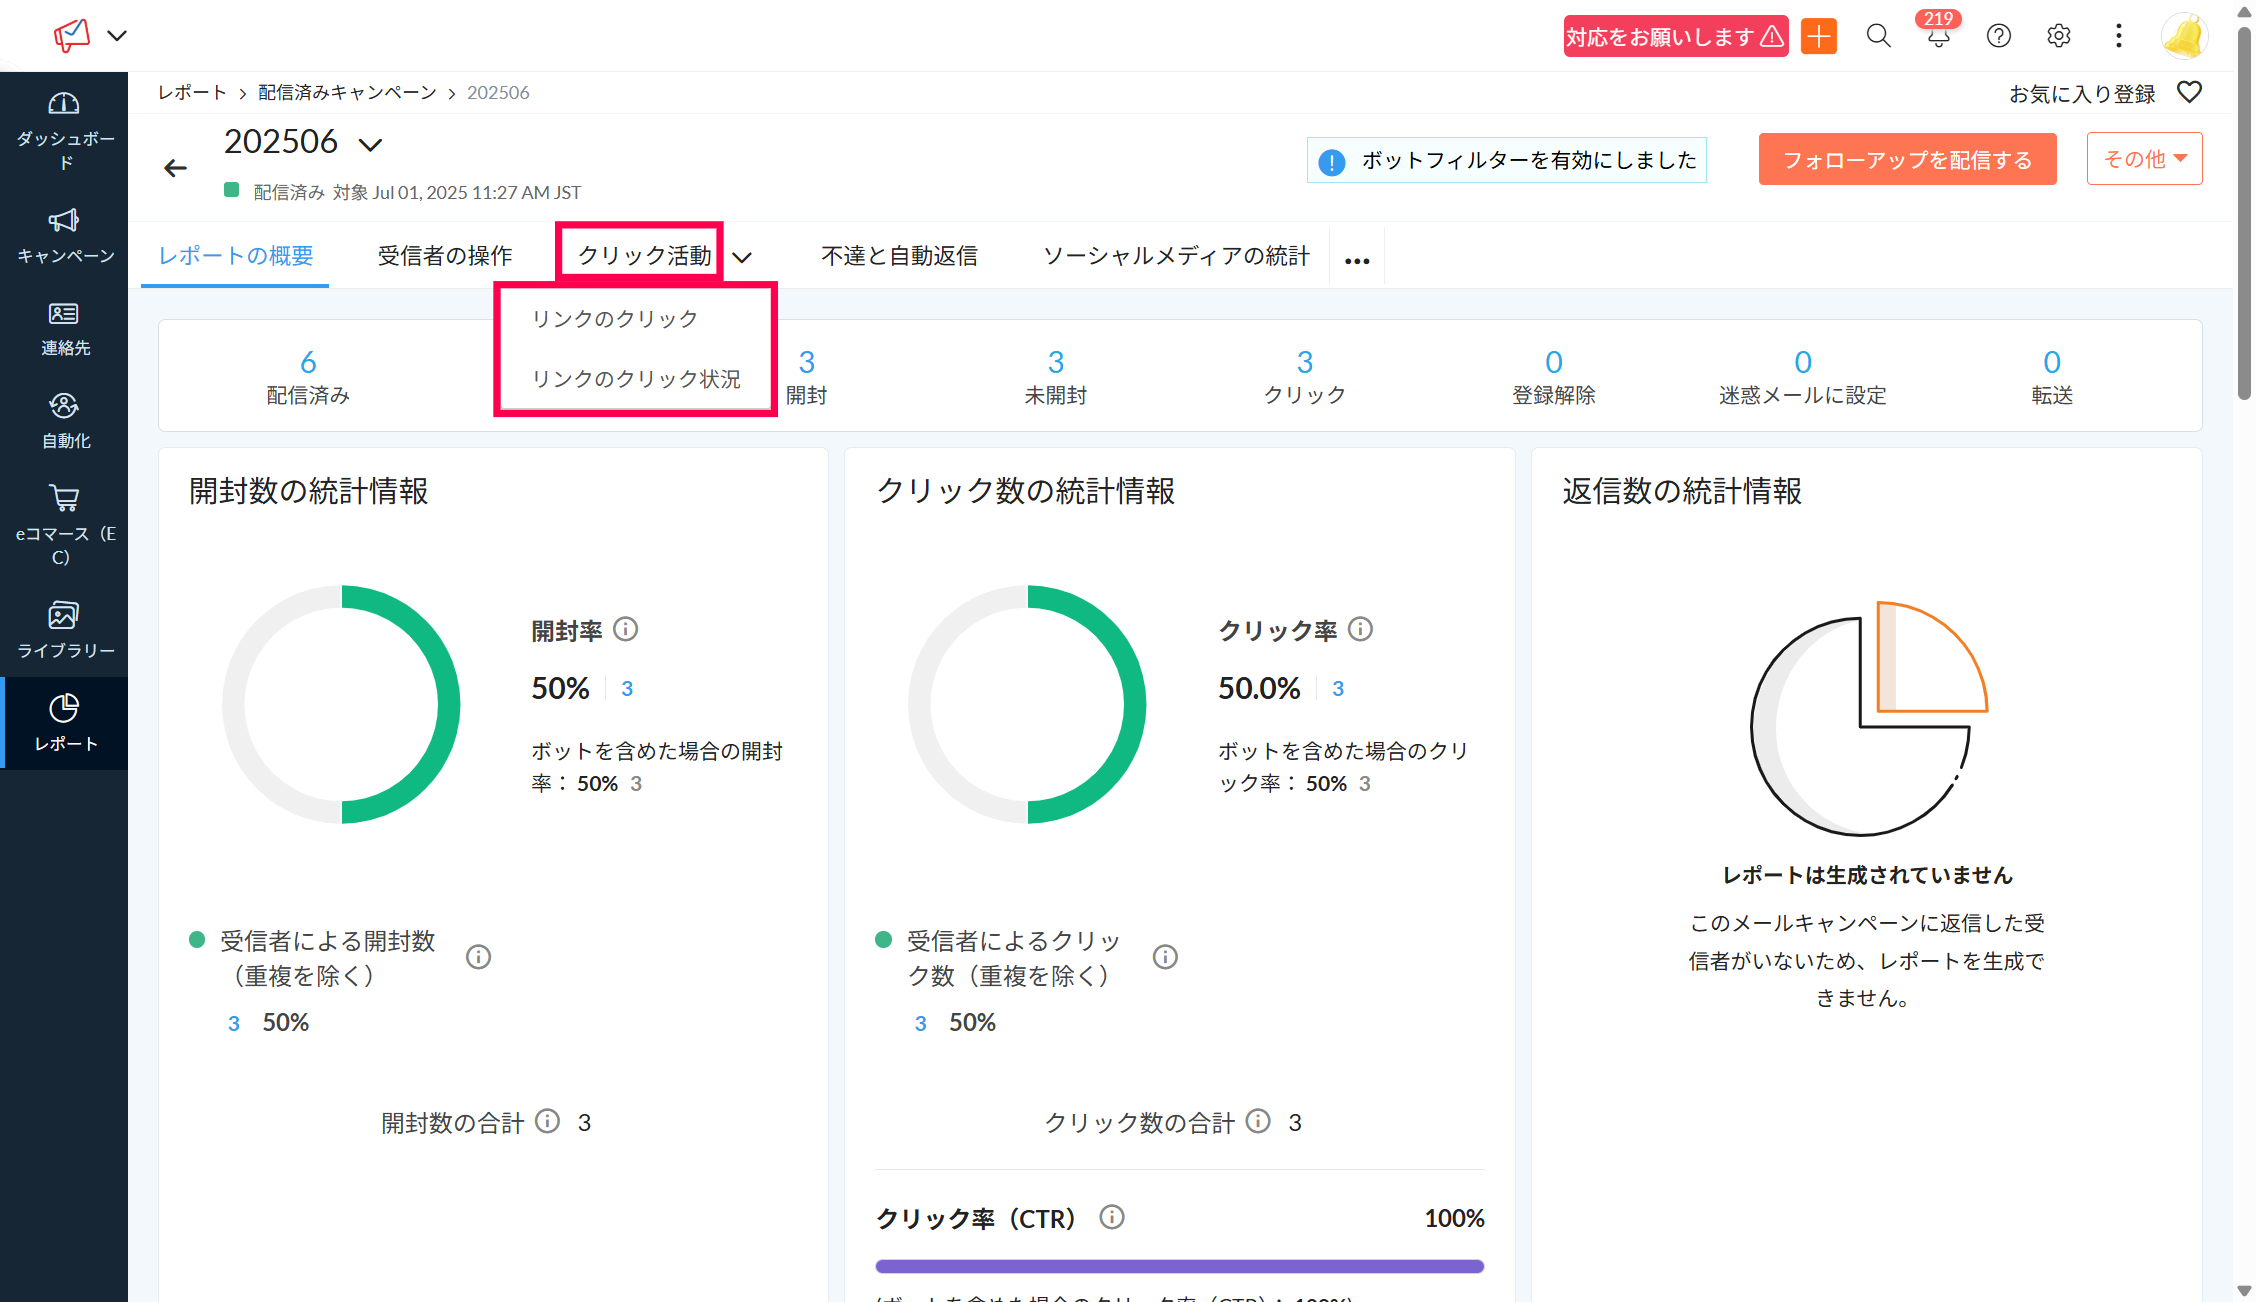Click the purple CTR progress bar
Screen dimensions: 2256x1302
[1179, 1266]
